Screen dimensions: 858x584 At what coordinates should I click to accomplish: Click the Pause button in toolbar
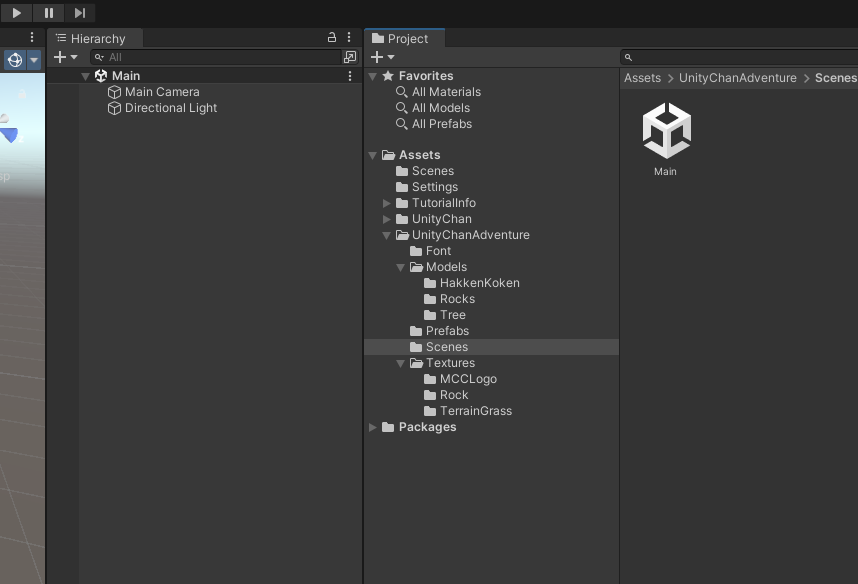coord(48,13)
